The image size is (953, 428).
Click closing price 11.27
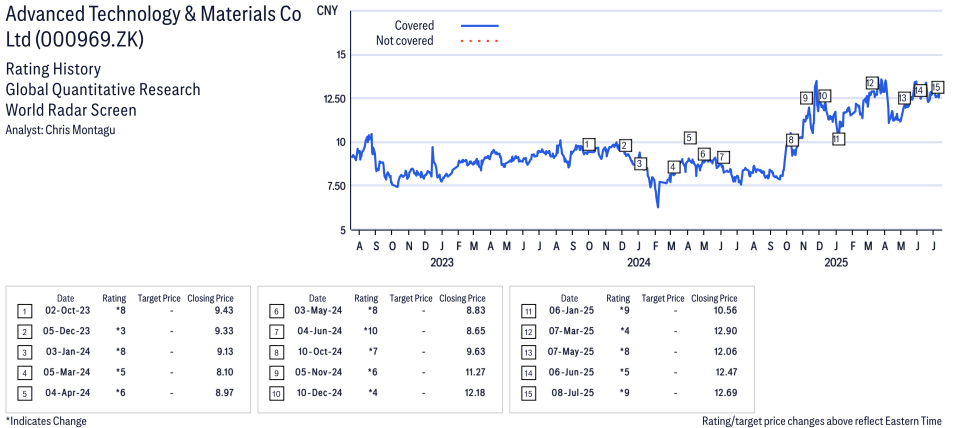[x=475, y=372]
